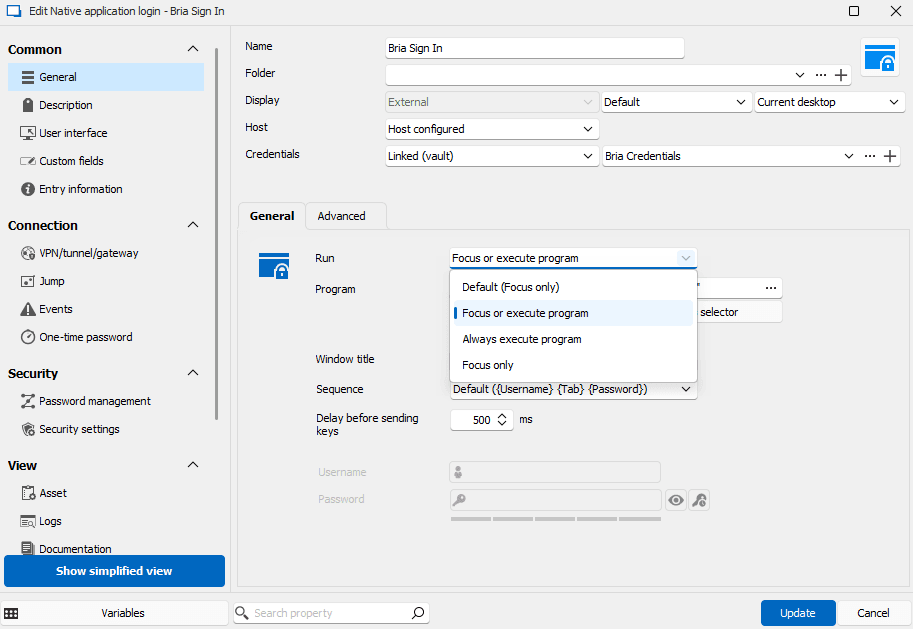Click the Update button

[797, 613]
